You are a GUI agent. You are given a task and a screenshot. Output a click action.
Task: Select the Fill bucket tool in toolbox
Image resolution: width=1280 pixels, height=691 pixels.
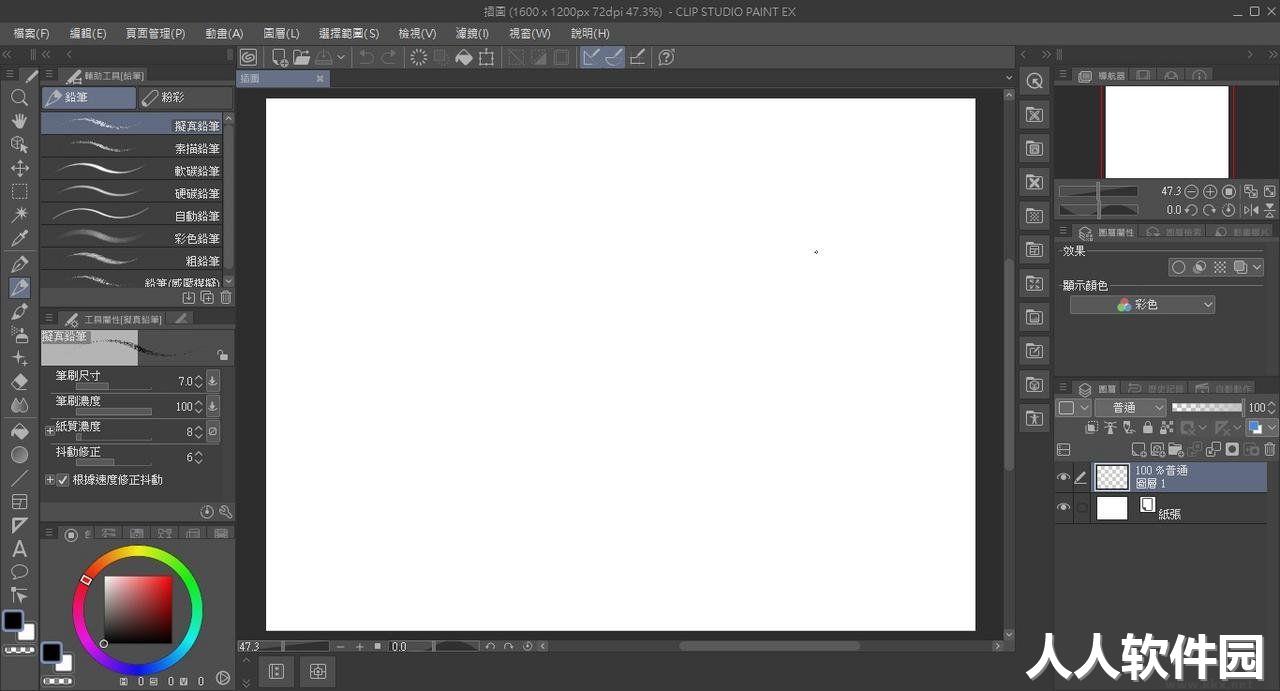(x=19, y=431)
